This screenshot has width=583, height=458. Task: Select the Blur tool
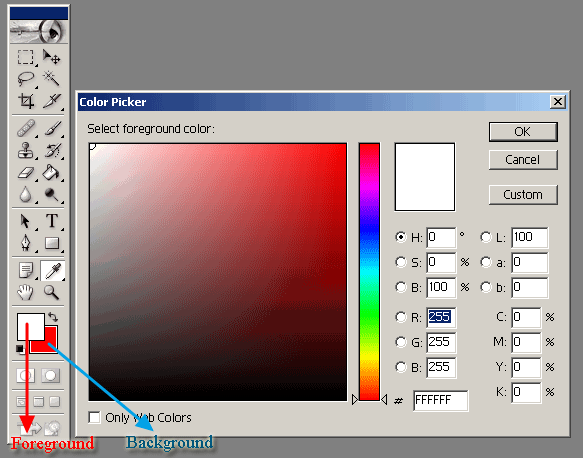click(x=25, y=194)
